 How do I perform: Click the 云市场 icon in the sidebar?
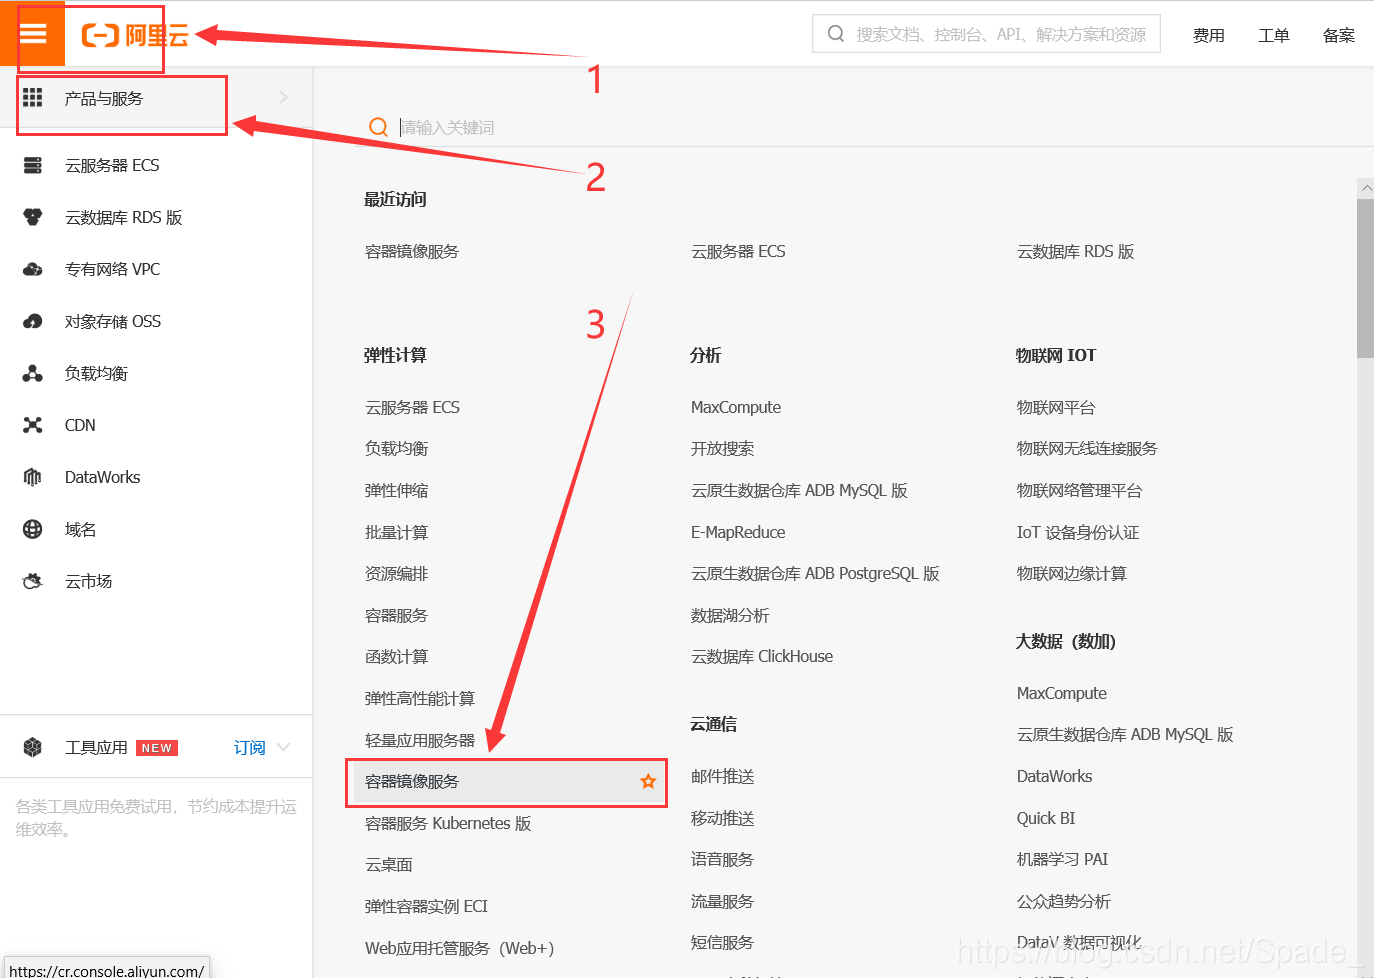(33, 580)
